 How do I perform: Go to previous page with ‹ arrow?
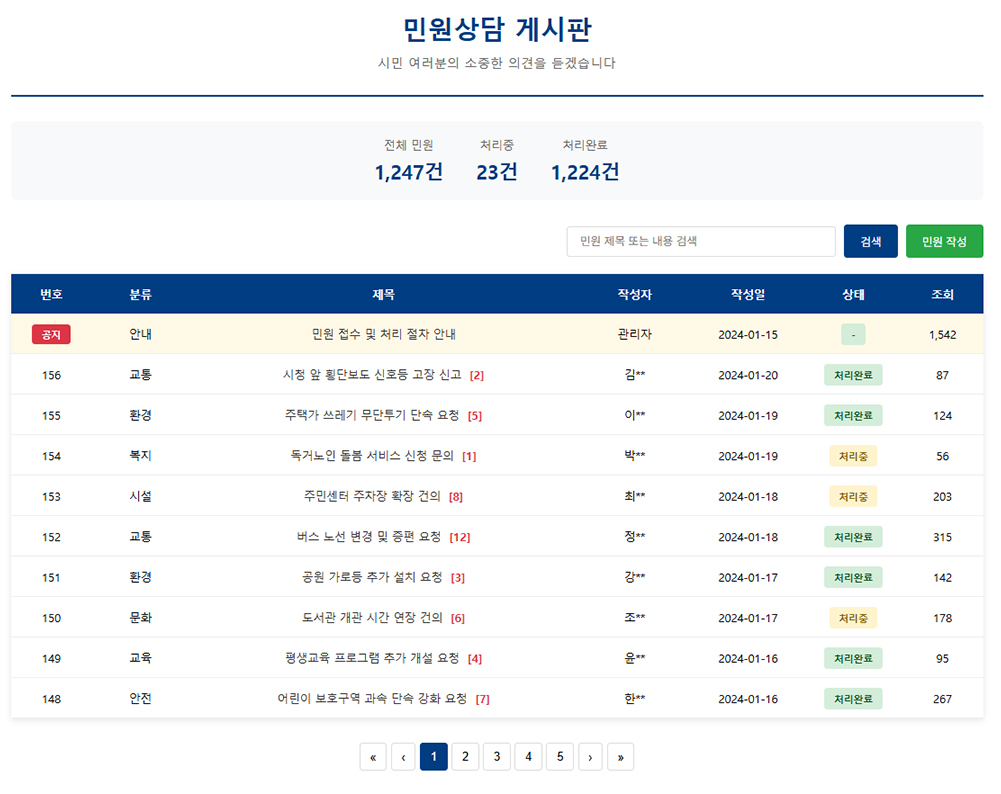403,757
